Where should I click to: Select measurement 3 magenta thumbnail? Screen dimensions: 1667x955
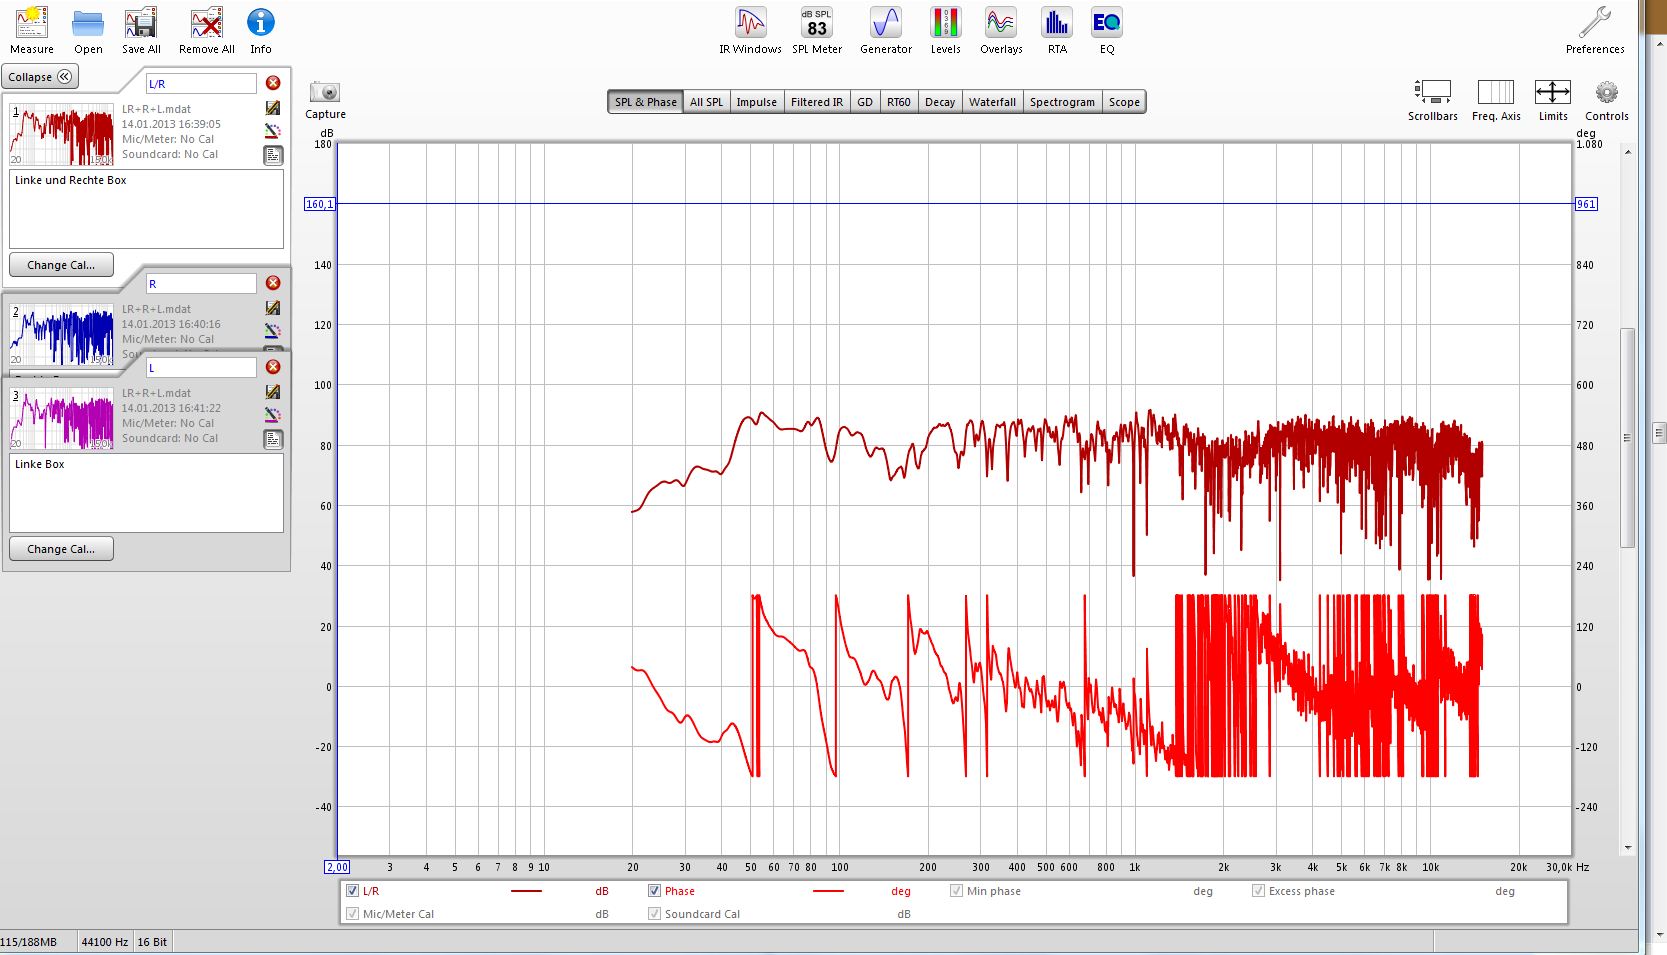[62, 418]
